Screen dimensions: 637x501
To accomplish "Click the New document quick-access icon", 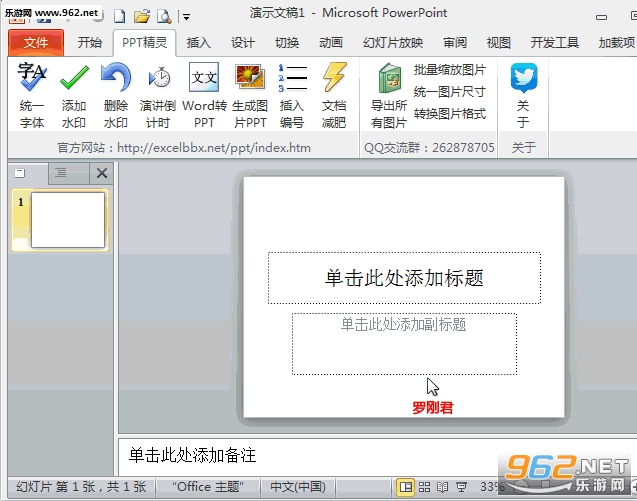I will tap(119, 17).
